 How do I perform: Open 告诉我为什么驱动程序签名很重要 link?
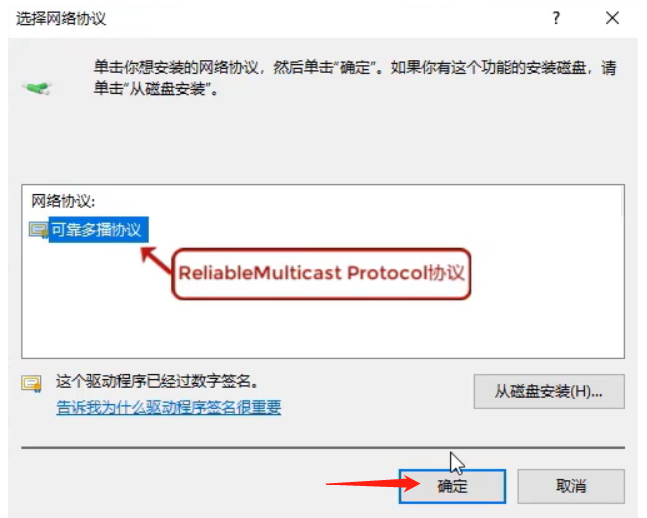tap(168, 407)
